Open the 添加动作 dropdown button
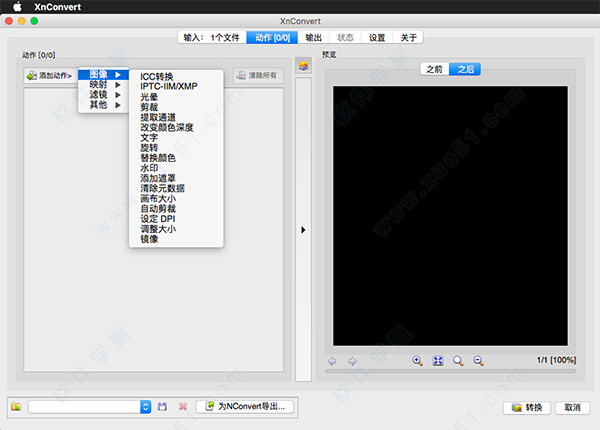Screen dimensions: 600x430 [50, 75]
